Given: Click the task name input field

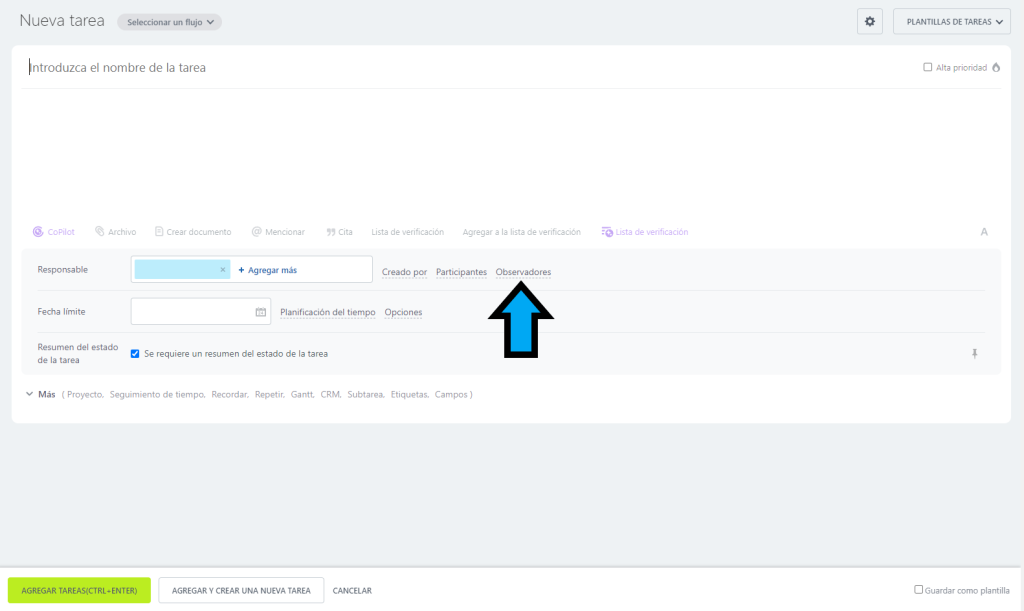Looking at the screenshot, I should (x=400, y=68).
